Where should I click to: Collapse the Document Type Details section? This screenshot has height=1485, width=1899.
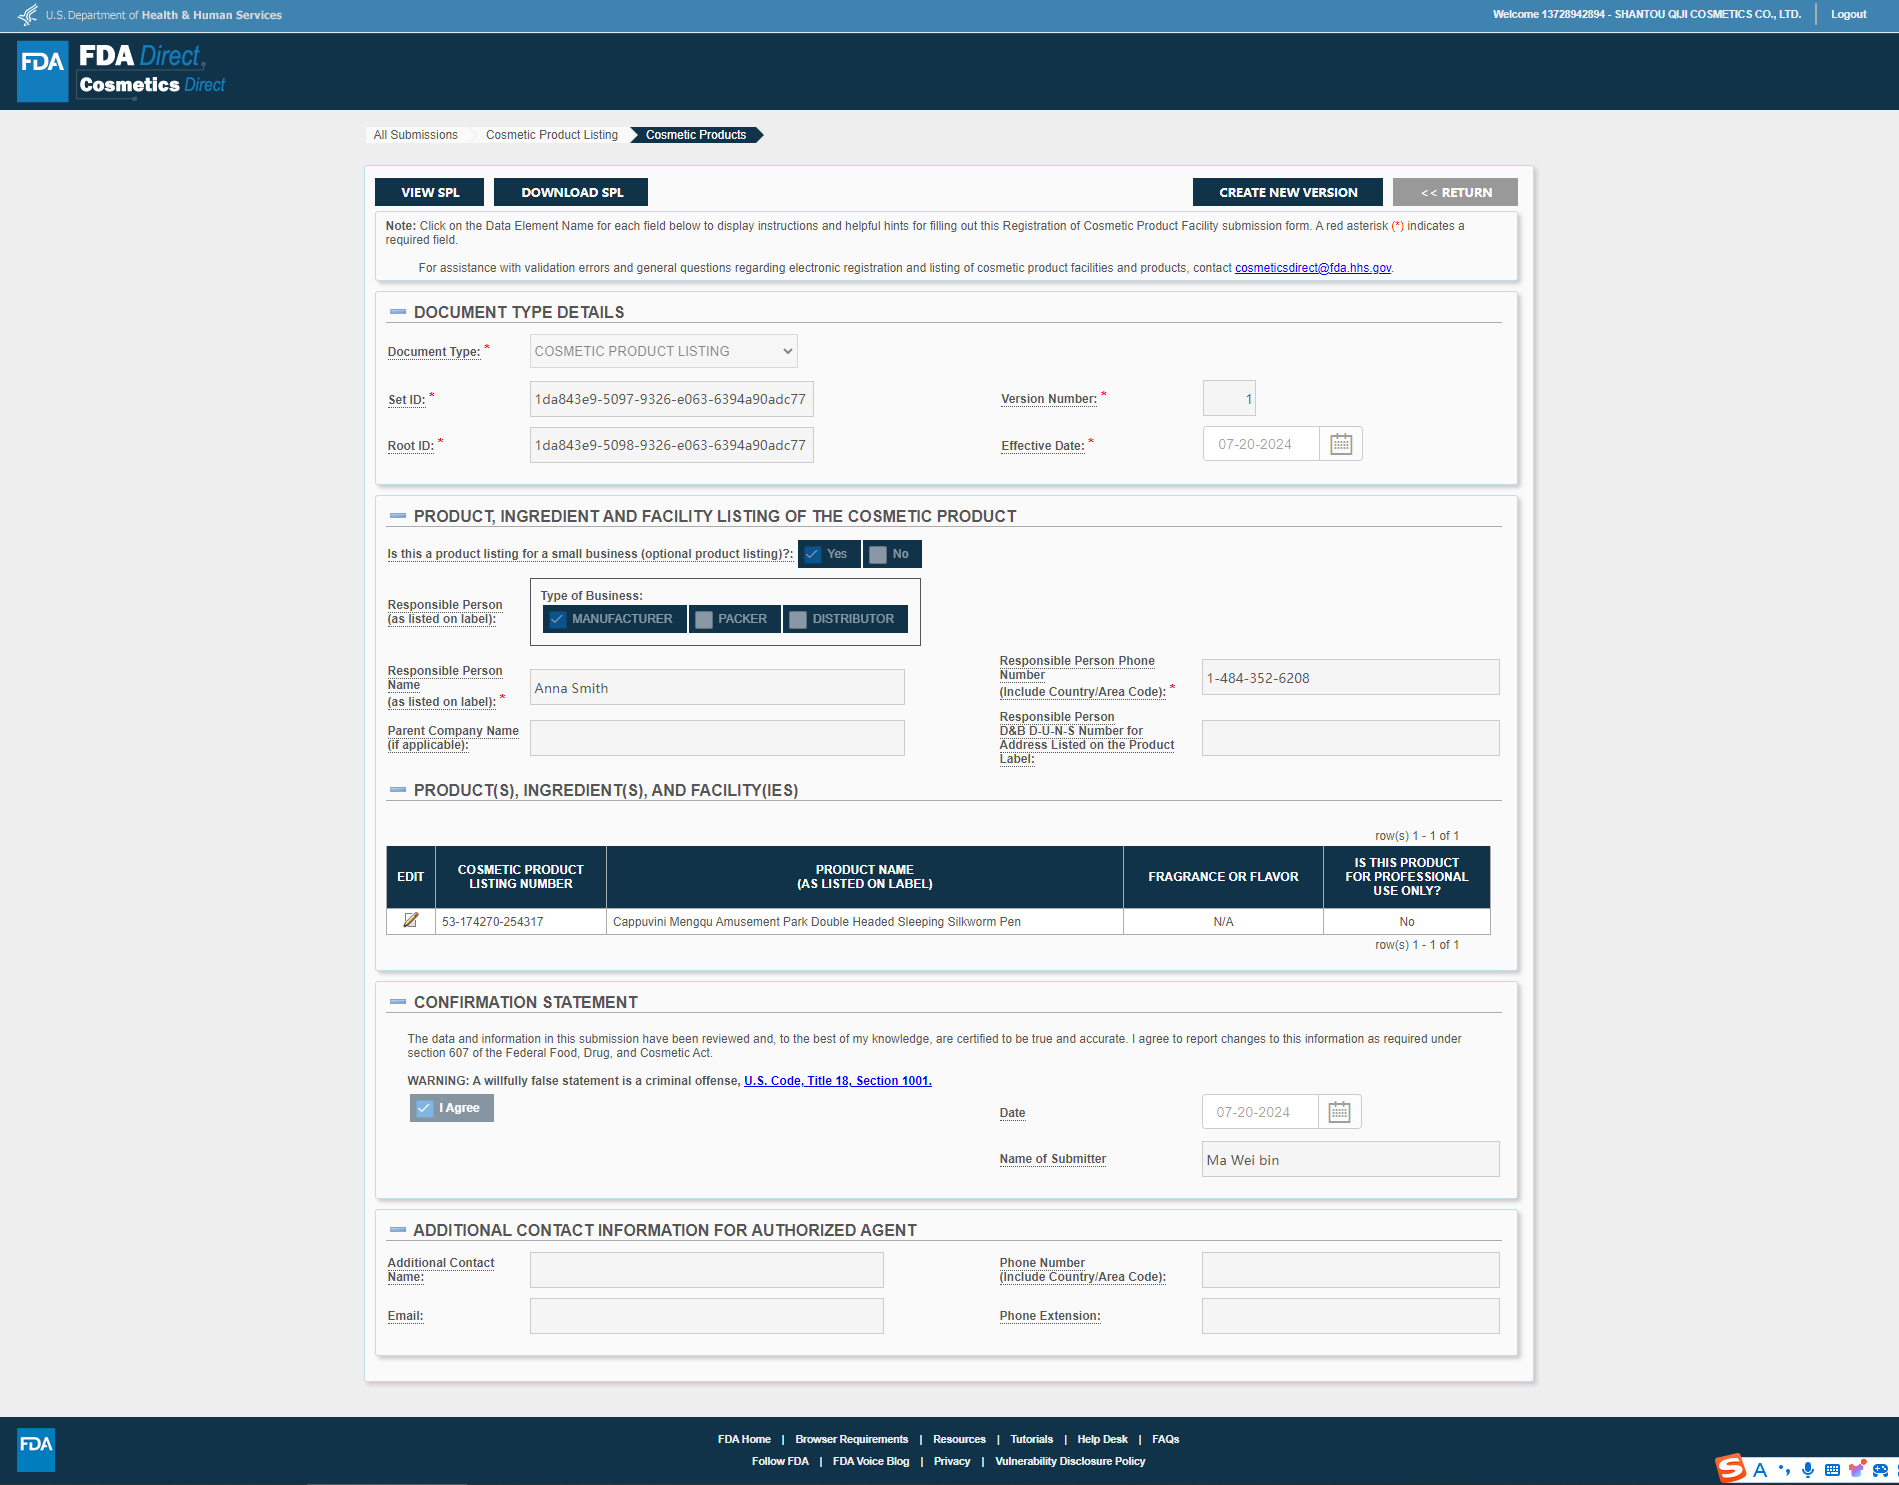click(398, 312)
